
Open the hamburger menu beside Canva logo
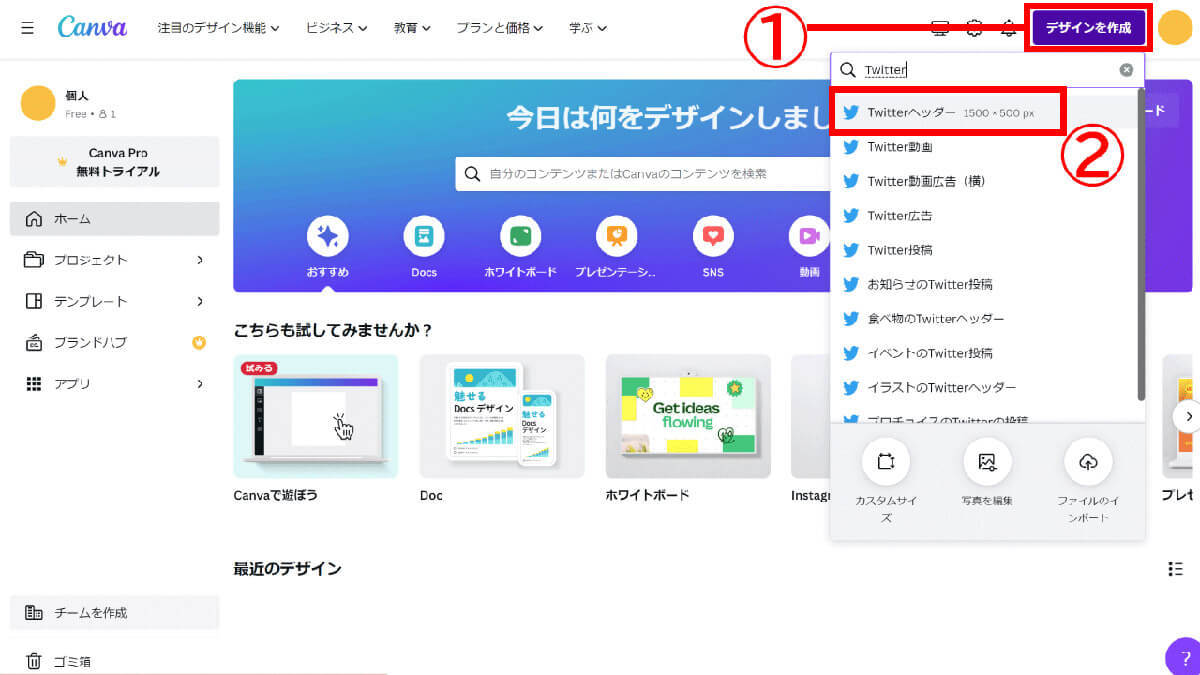click(27, 28)
